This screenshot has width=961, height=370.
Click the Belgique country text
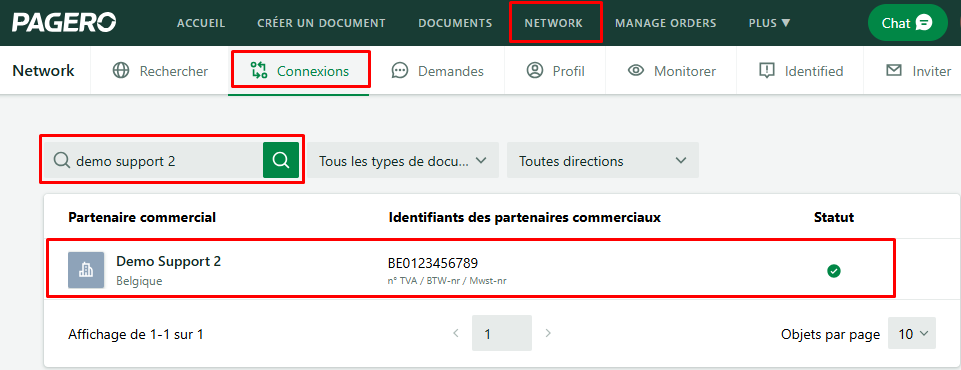click(139, 281)
